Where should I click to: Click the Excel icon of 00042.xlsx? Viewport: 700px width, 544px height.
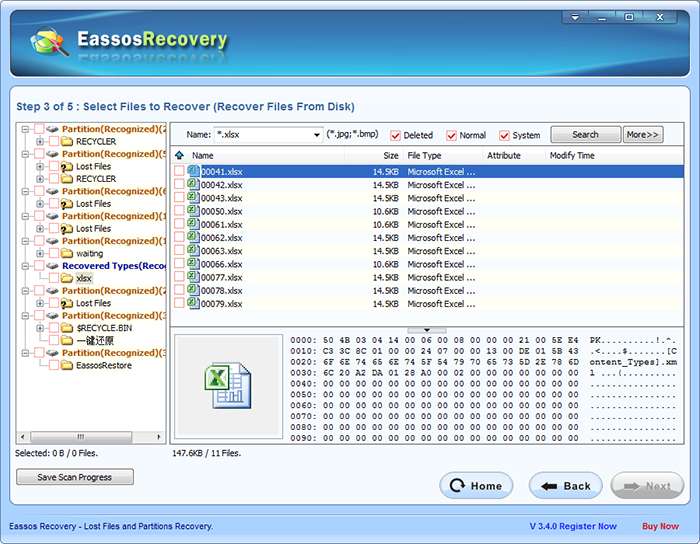click(x=193, y=184)
